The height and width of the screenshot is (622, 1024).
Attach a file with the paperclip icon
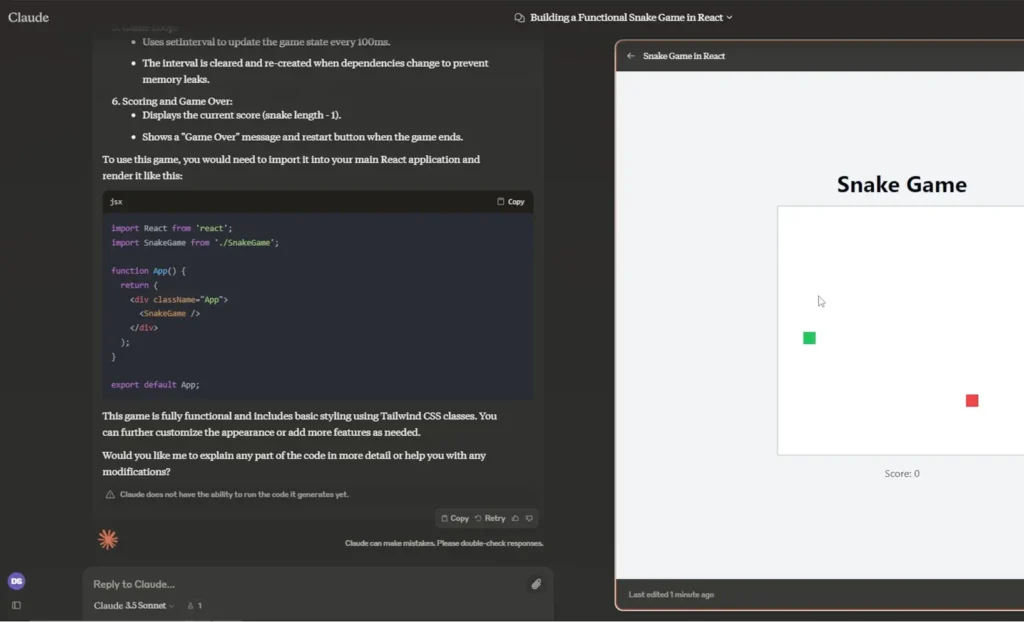[x=536, y=584]
